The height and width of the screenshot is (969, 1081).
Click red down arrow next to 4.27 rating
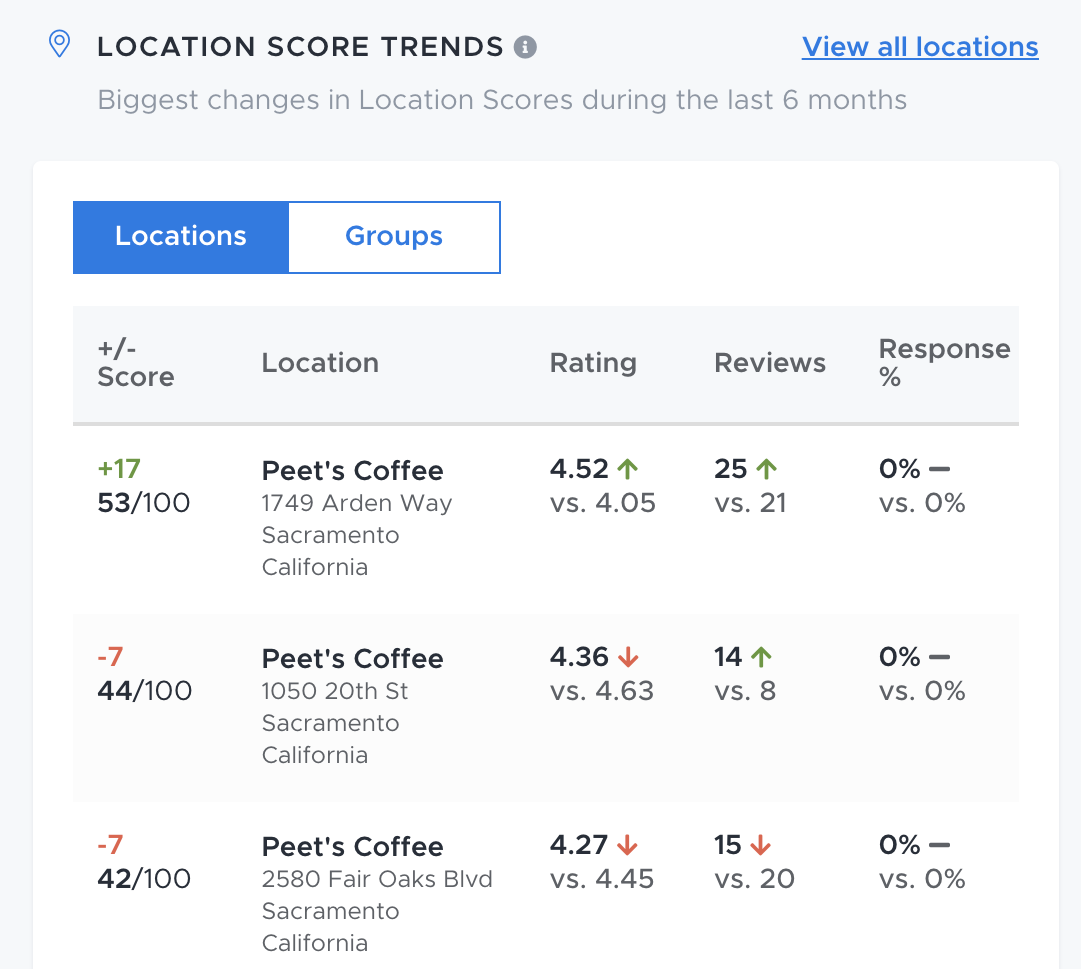[x=627, y=845]
